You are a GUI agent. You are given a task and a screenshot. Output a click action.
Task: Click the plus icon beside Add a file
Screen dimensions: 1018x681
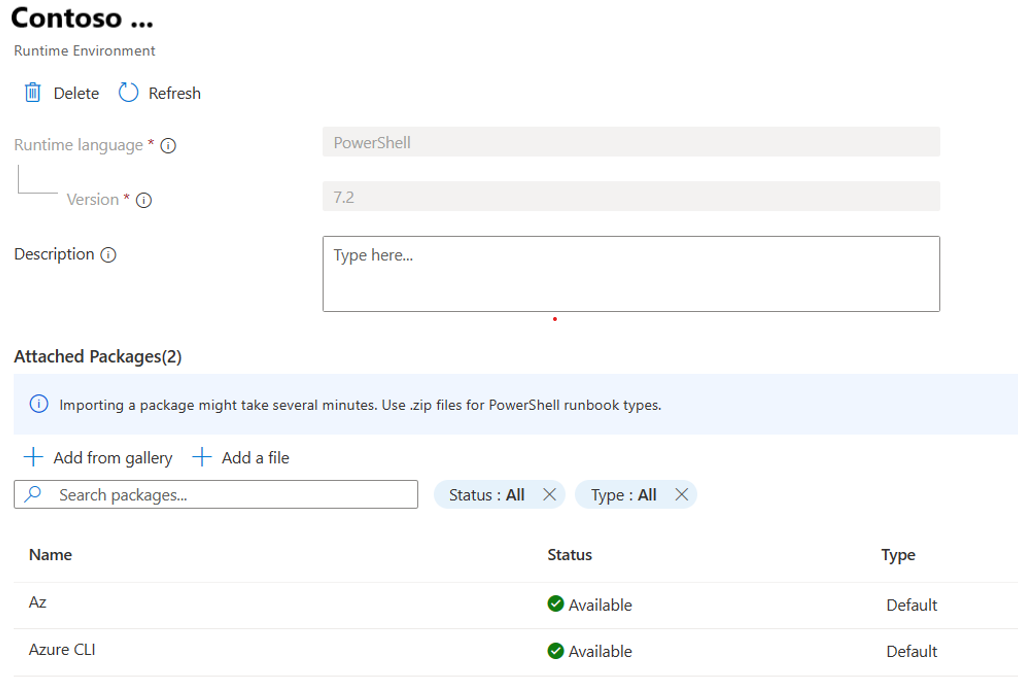pyautogui.click(x=203, y=457)
